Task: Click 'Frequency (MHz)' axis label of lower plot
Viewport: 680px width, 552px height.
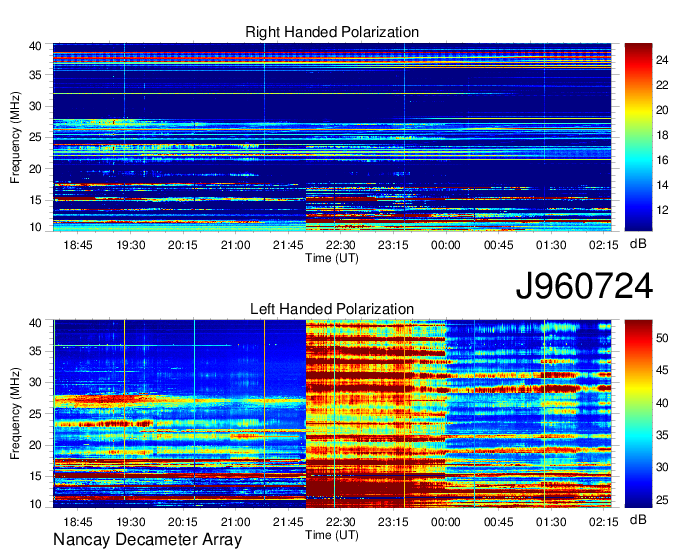Action: point(15,414)
